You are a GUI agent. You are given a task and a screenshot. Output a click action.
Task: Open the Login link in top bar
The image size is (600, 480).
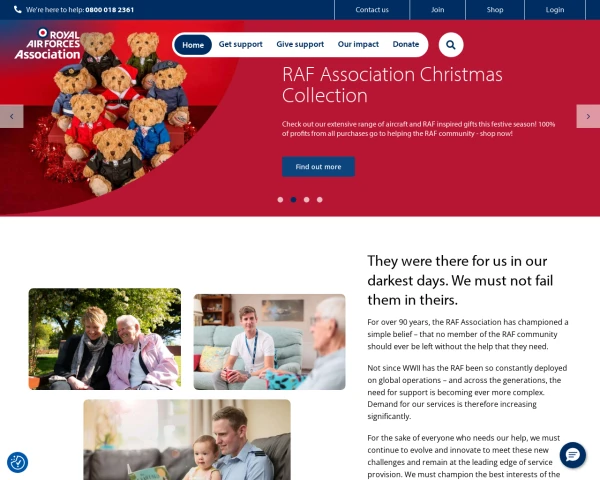point(555,10)
